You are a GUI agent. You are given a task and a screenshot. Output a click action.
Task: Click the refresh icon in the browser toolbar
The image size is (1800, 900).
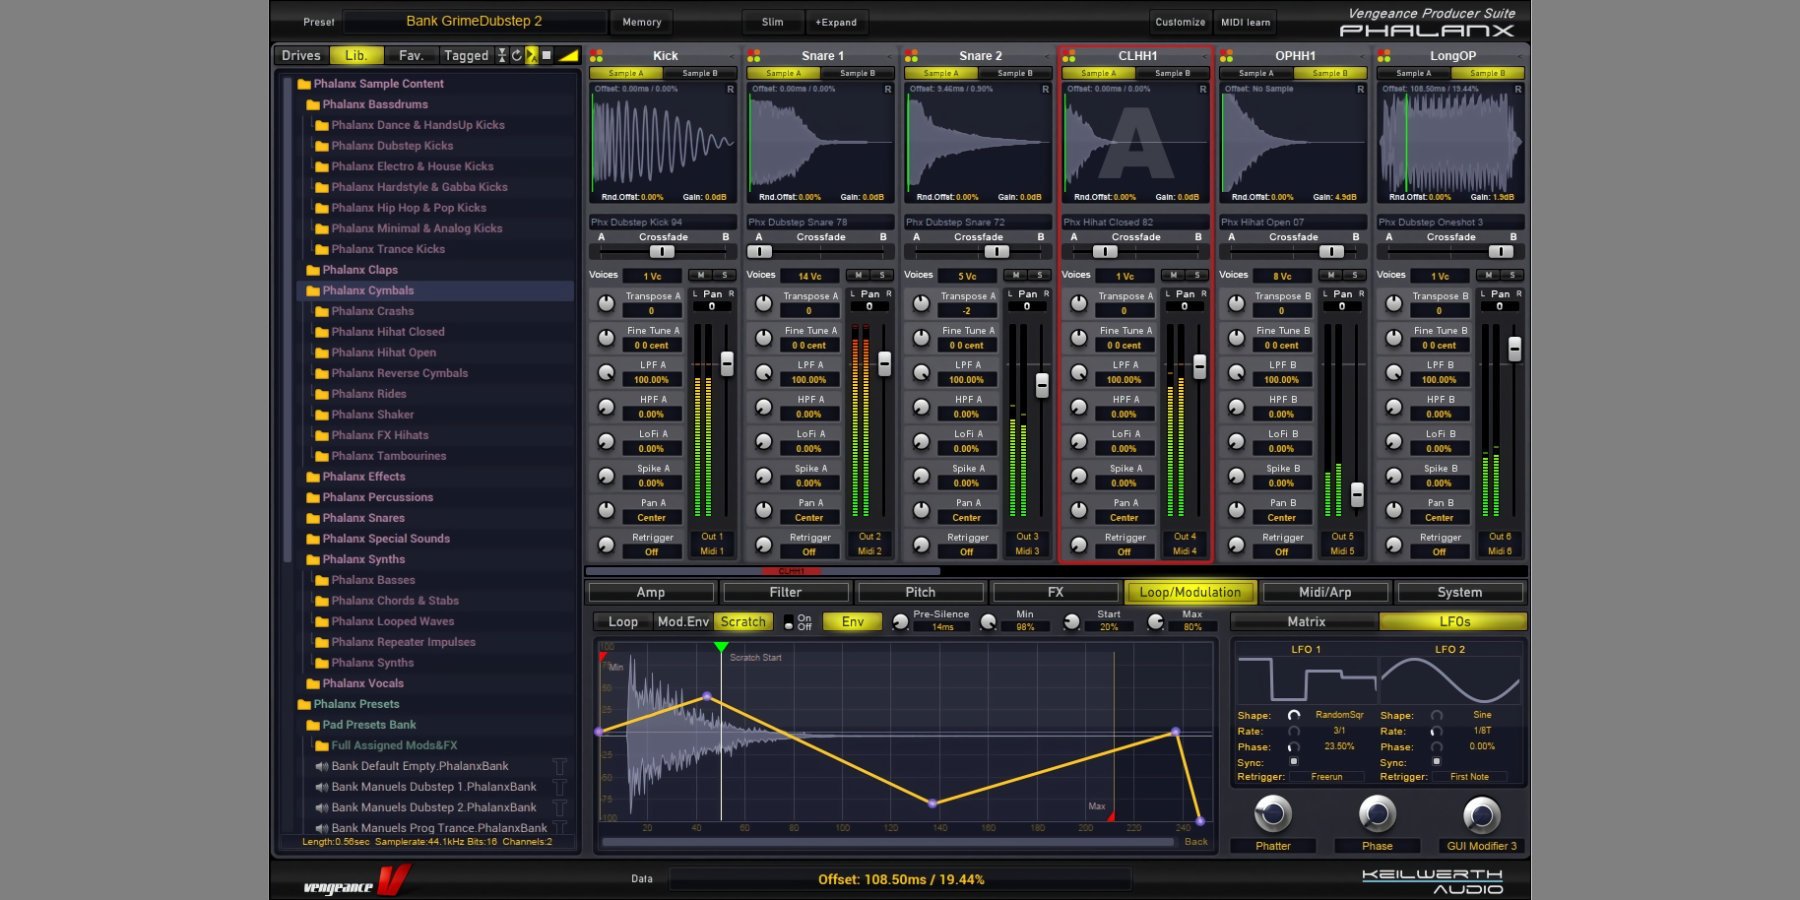click(x=516, y=55)
